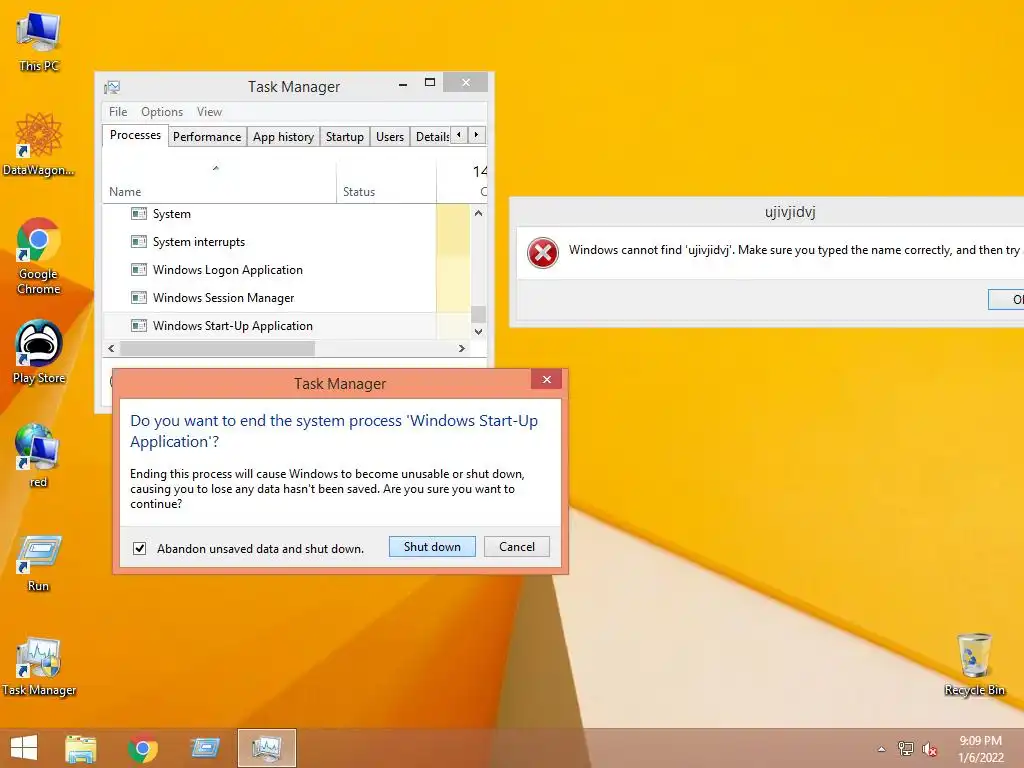Open the Recycle Bin
This screenshot has width=1024, height=768.
click(974, 664)
